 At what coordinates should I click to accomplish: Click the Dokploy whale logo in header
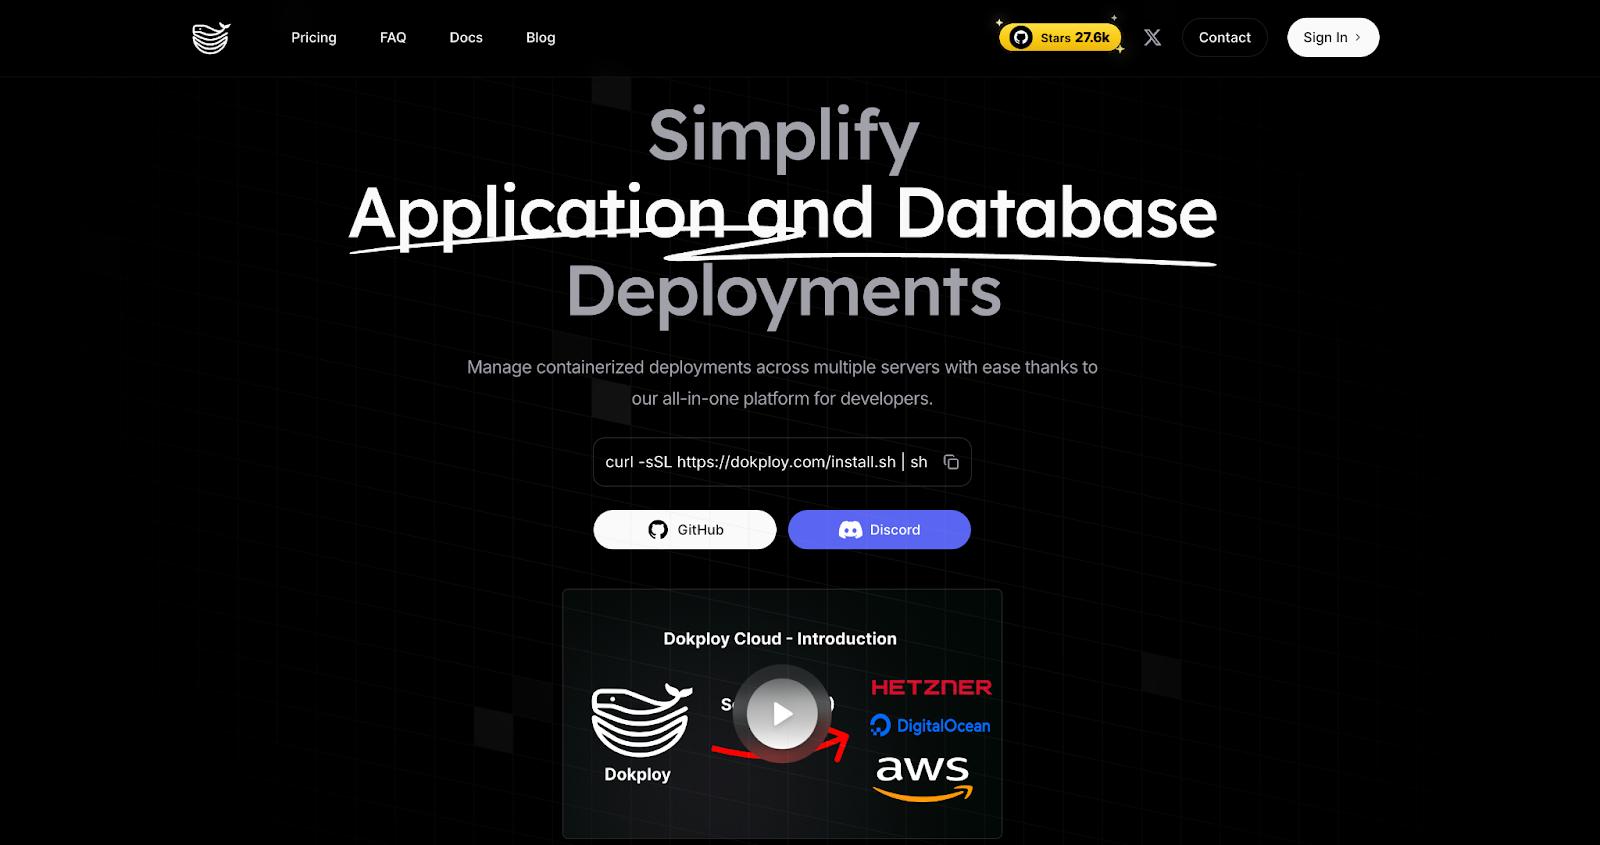(211, 38)
